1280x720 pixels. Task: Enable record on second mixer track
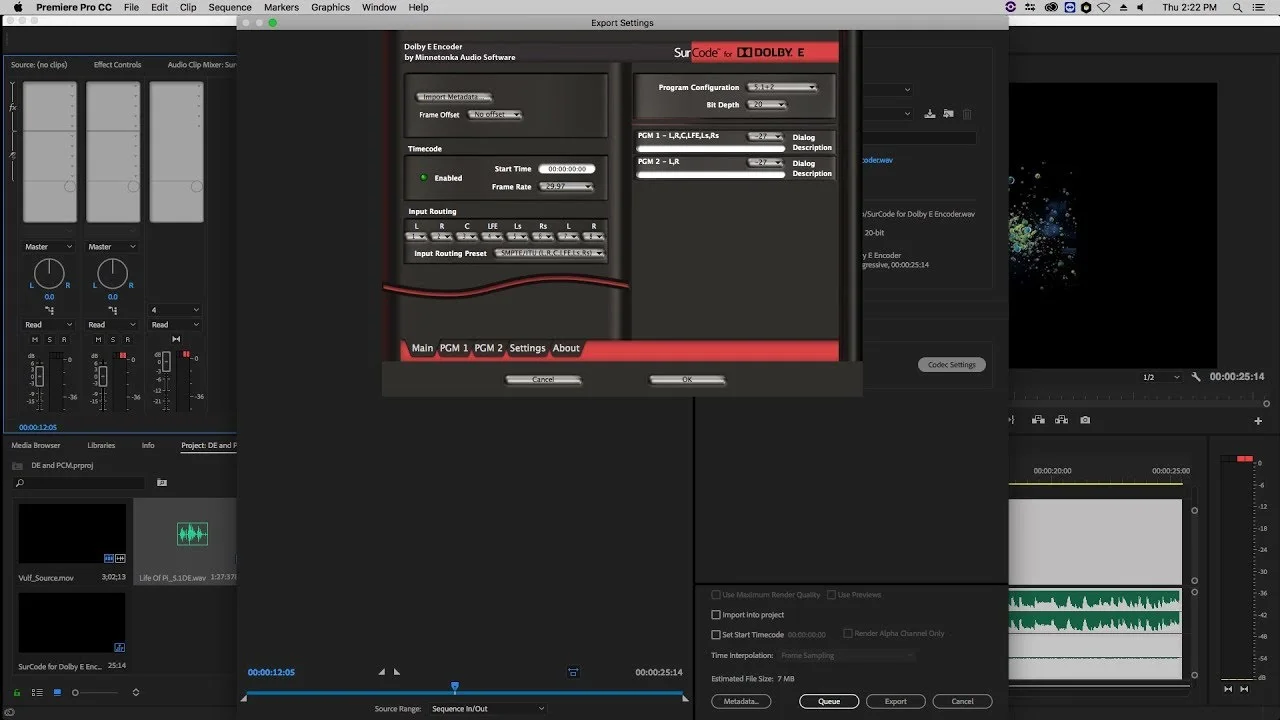coord(127,340)
